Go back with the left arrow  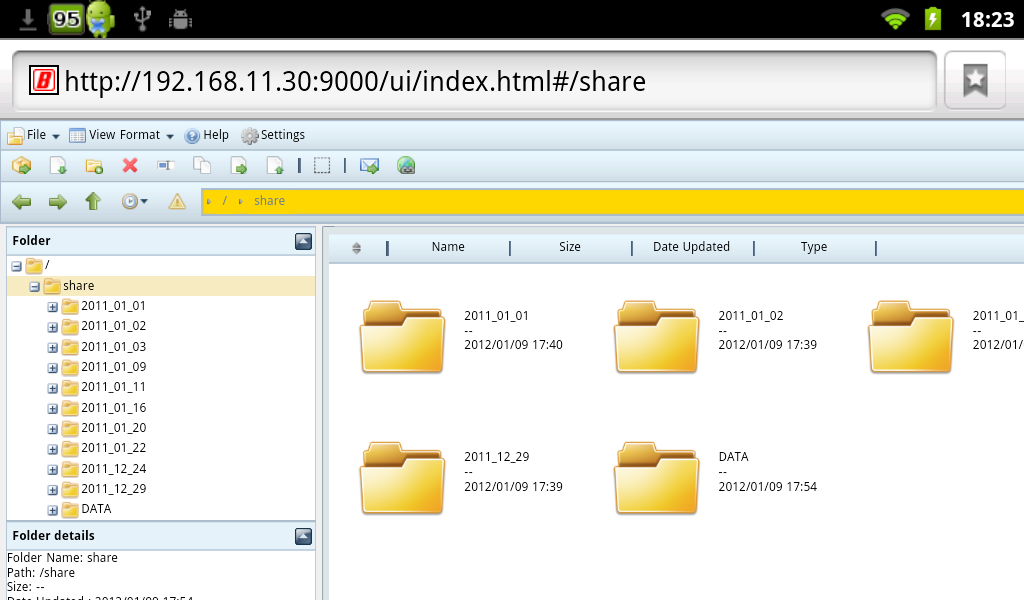click(22, 202)
